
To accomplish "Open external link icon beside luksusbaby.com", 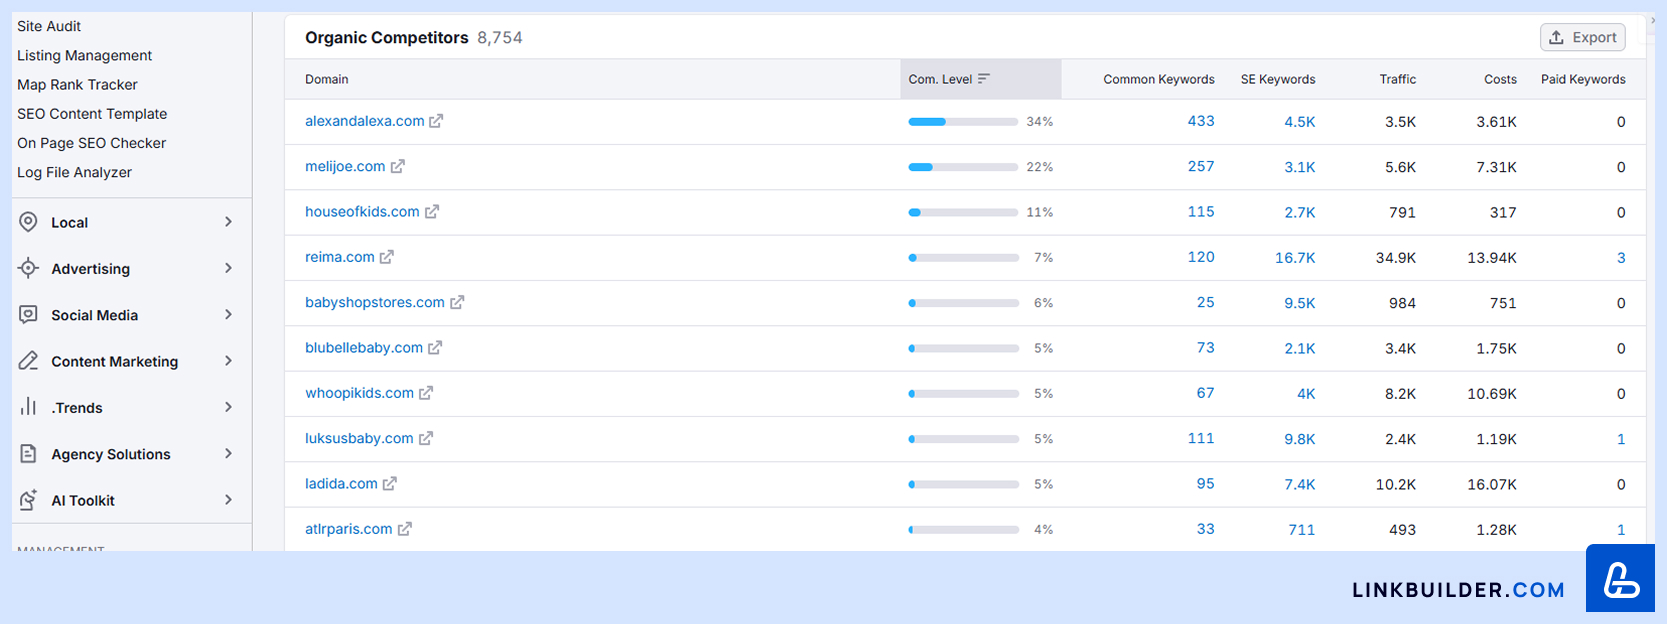I will [x=426, y=438].
